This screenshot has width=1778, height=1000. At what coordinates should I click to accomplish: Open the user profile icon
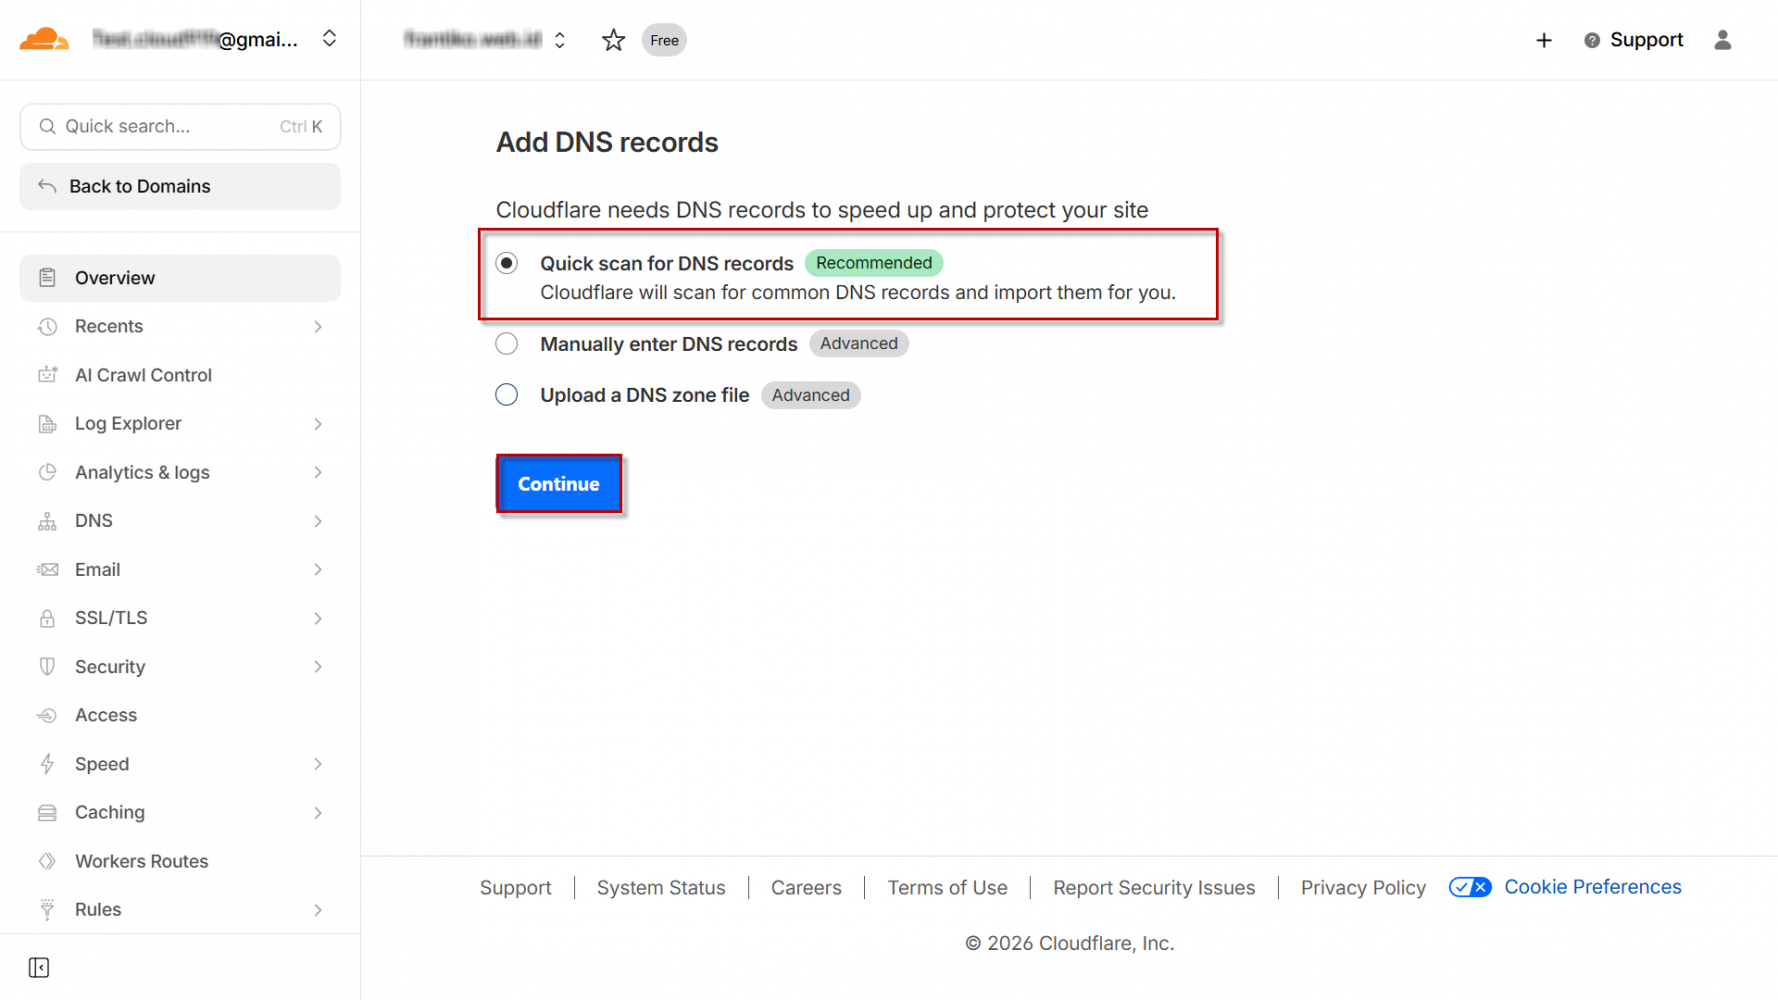[x=1722, y=40]
